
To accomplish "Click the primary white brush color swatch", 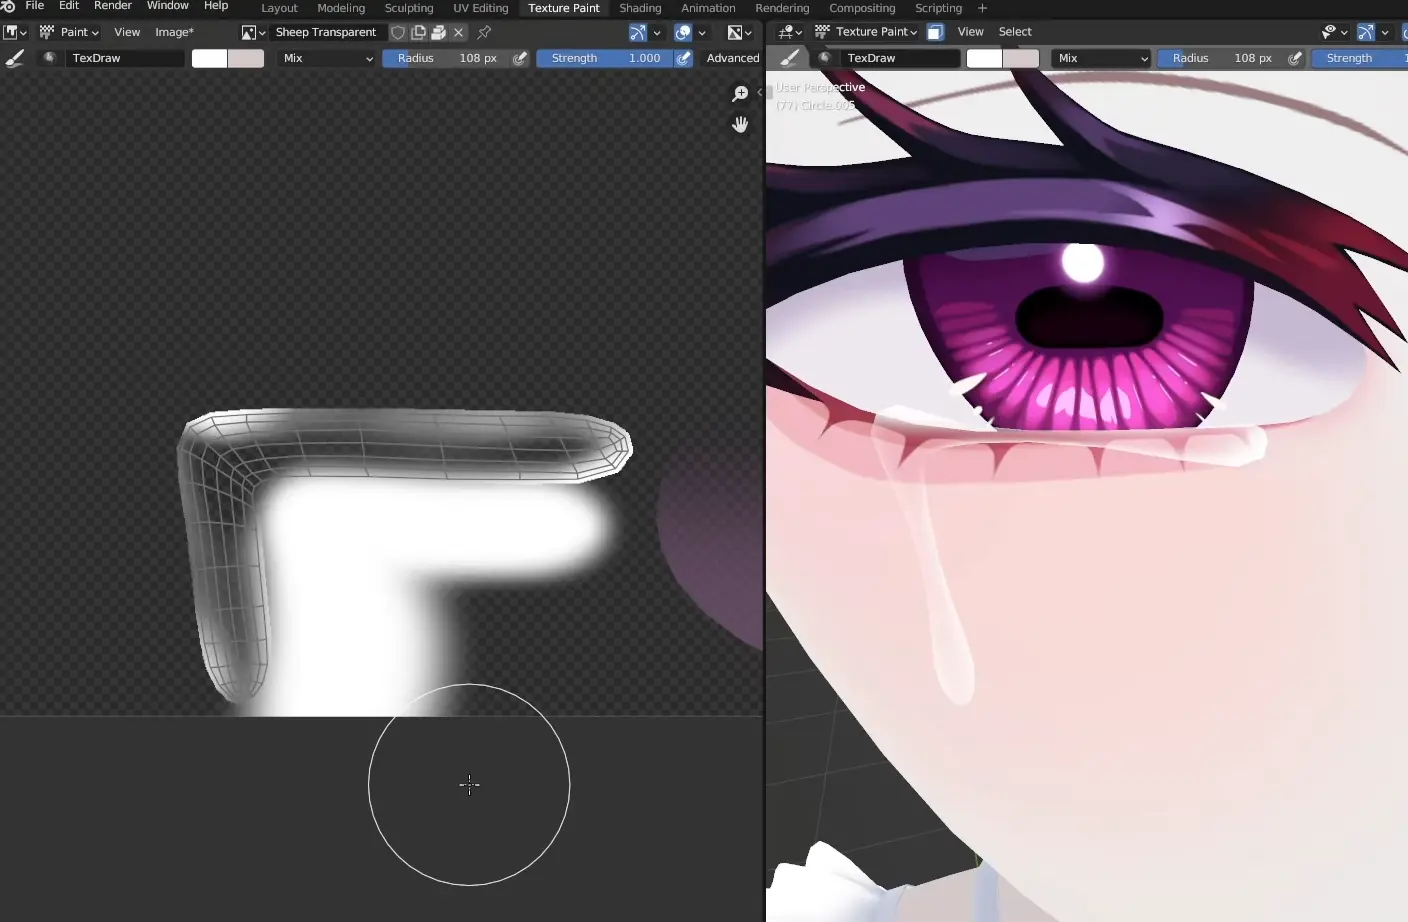I will pyautogui.click(x=209, y=58).
